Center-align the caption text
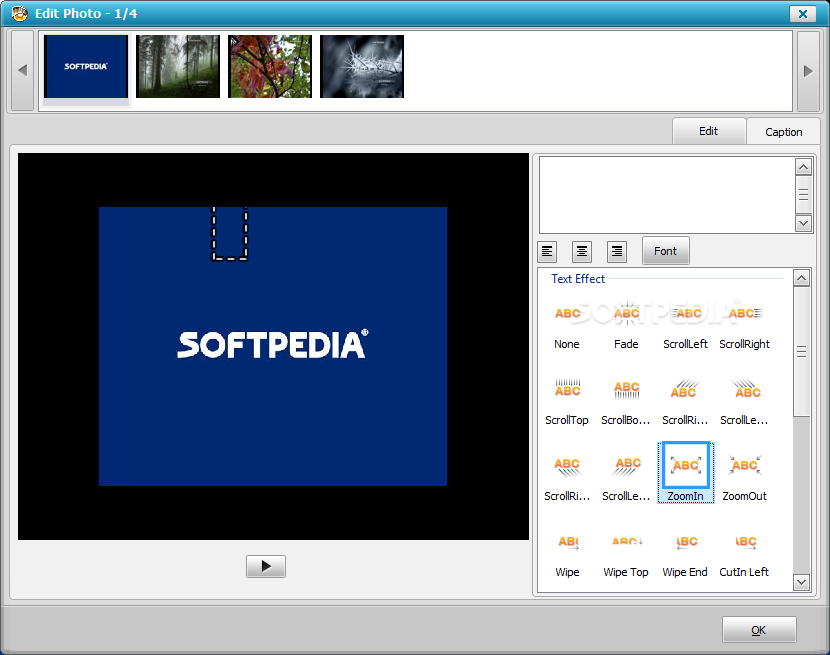Screen dimensions: 830x655 [x=582, y=252]
